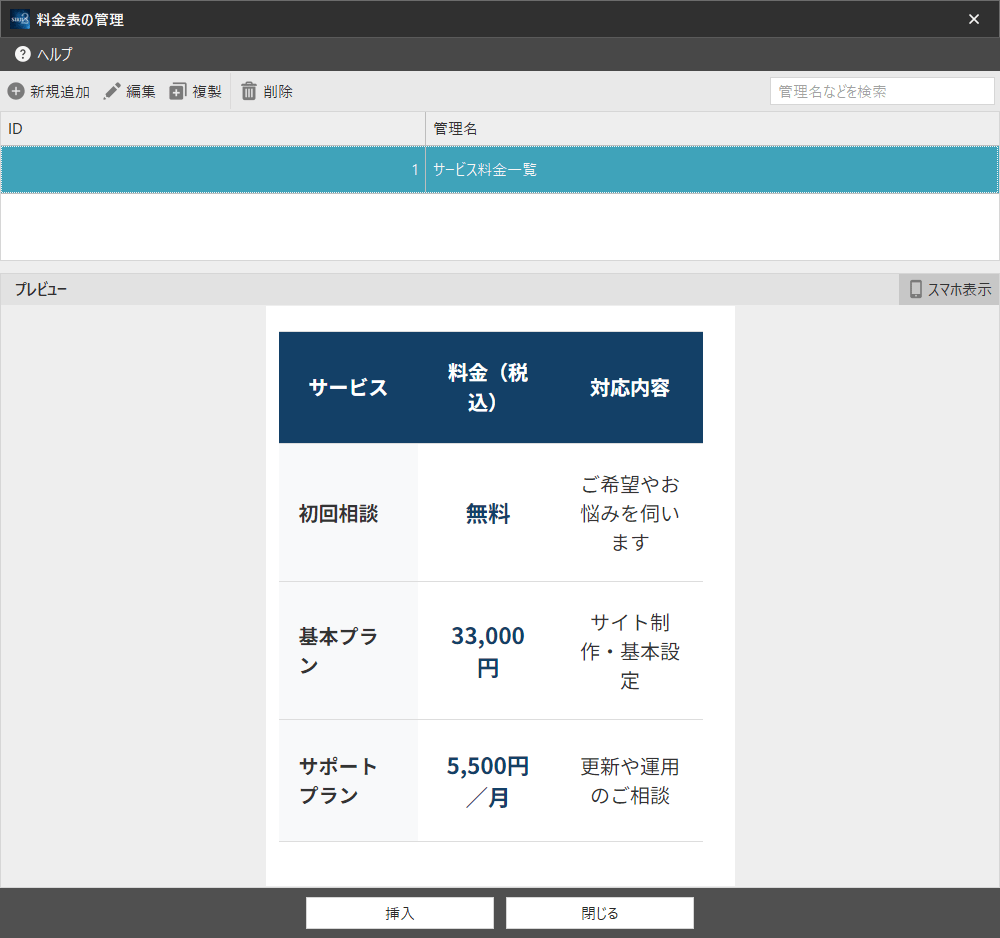Screen dimensions: 1000x938
Task: Click the サイト制作・基本設定 description
Action: click(x=630, y=651)
